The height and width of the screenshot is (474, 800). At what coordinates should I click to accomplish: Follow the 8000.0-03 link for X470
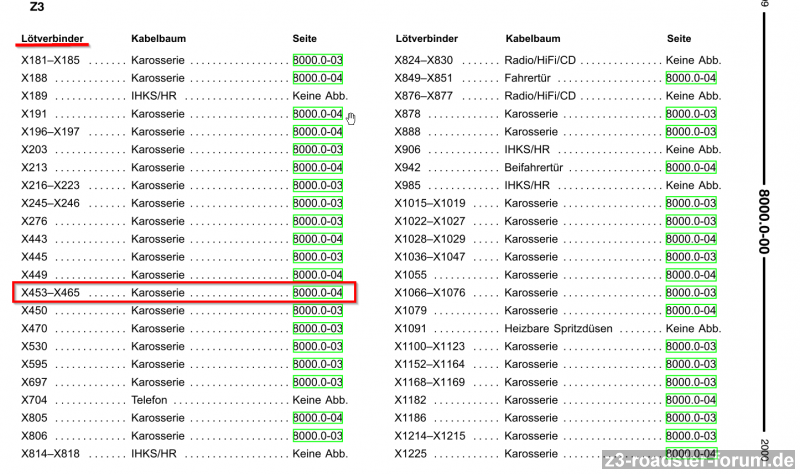pyautogui.click(x=318, y=329)
